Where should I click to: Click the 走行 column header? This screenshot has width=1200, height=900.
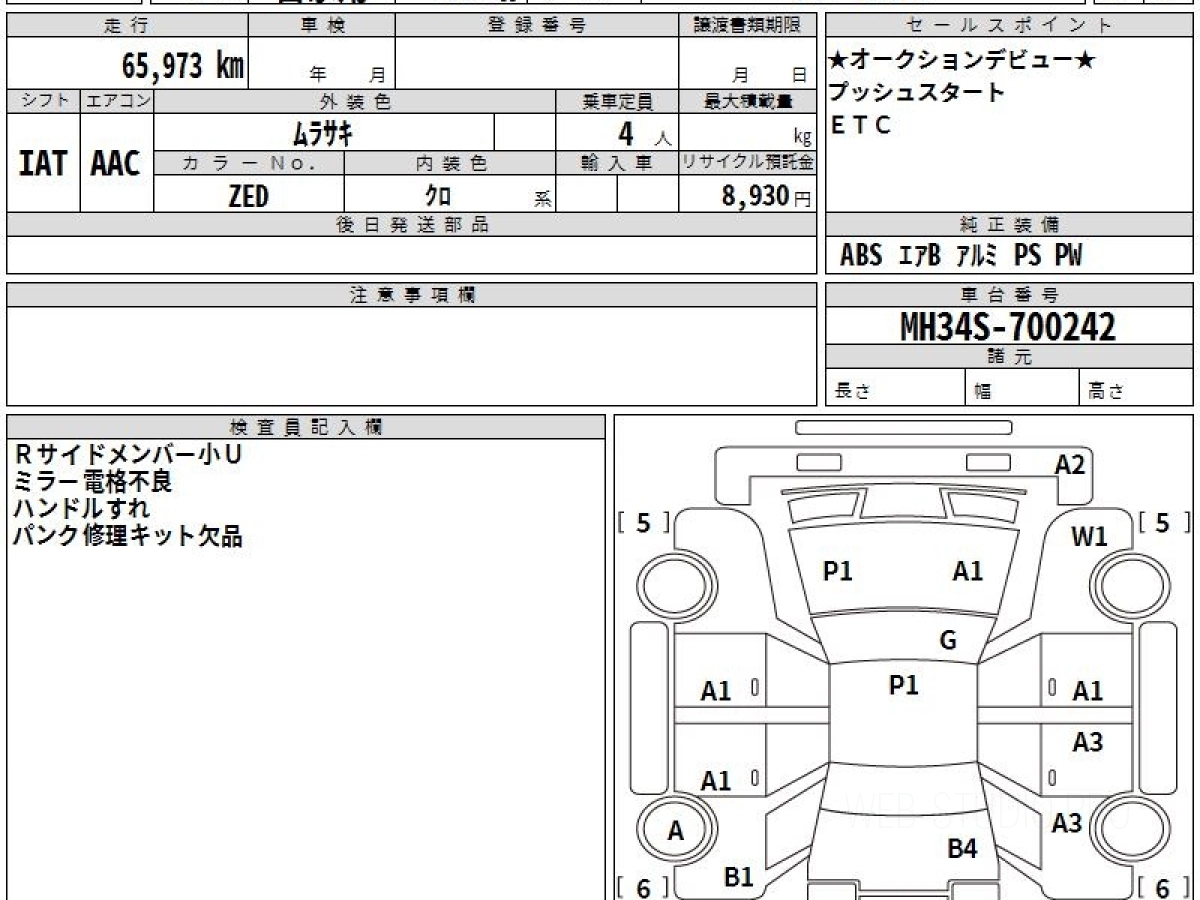point(127,26)
